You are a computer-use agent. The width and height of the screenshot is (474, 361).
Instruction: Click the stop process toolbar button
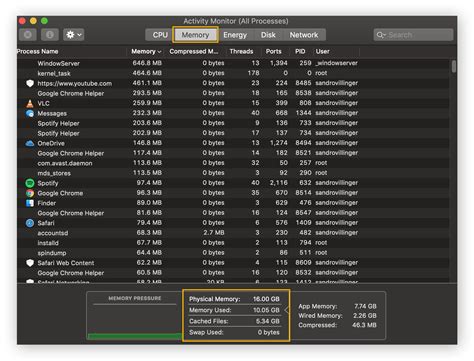[28, 35]
